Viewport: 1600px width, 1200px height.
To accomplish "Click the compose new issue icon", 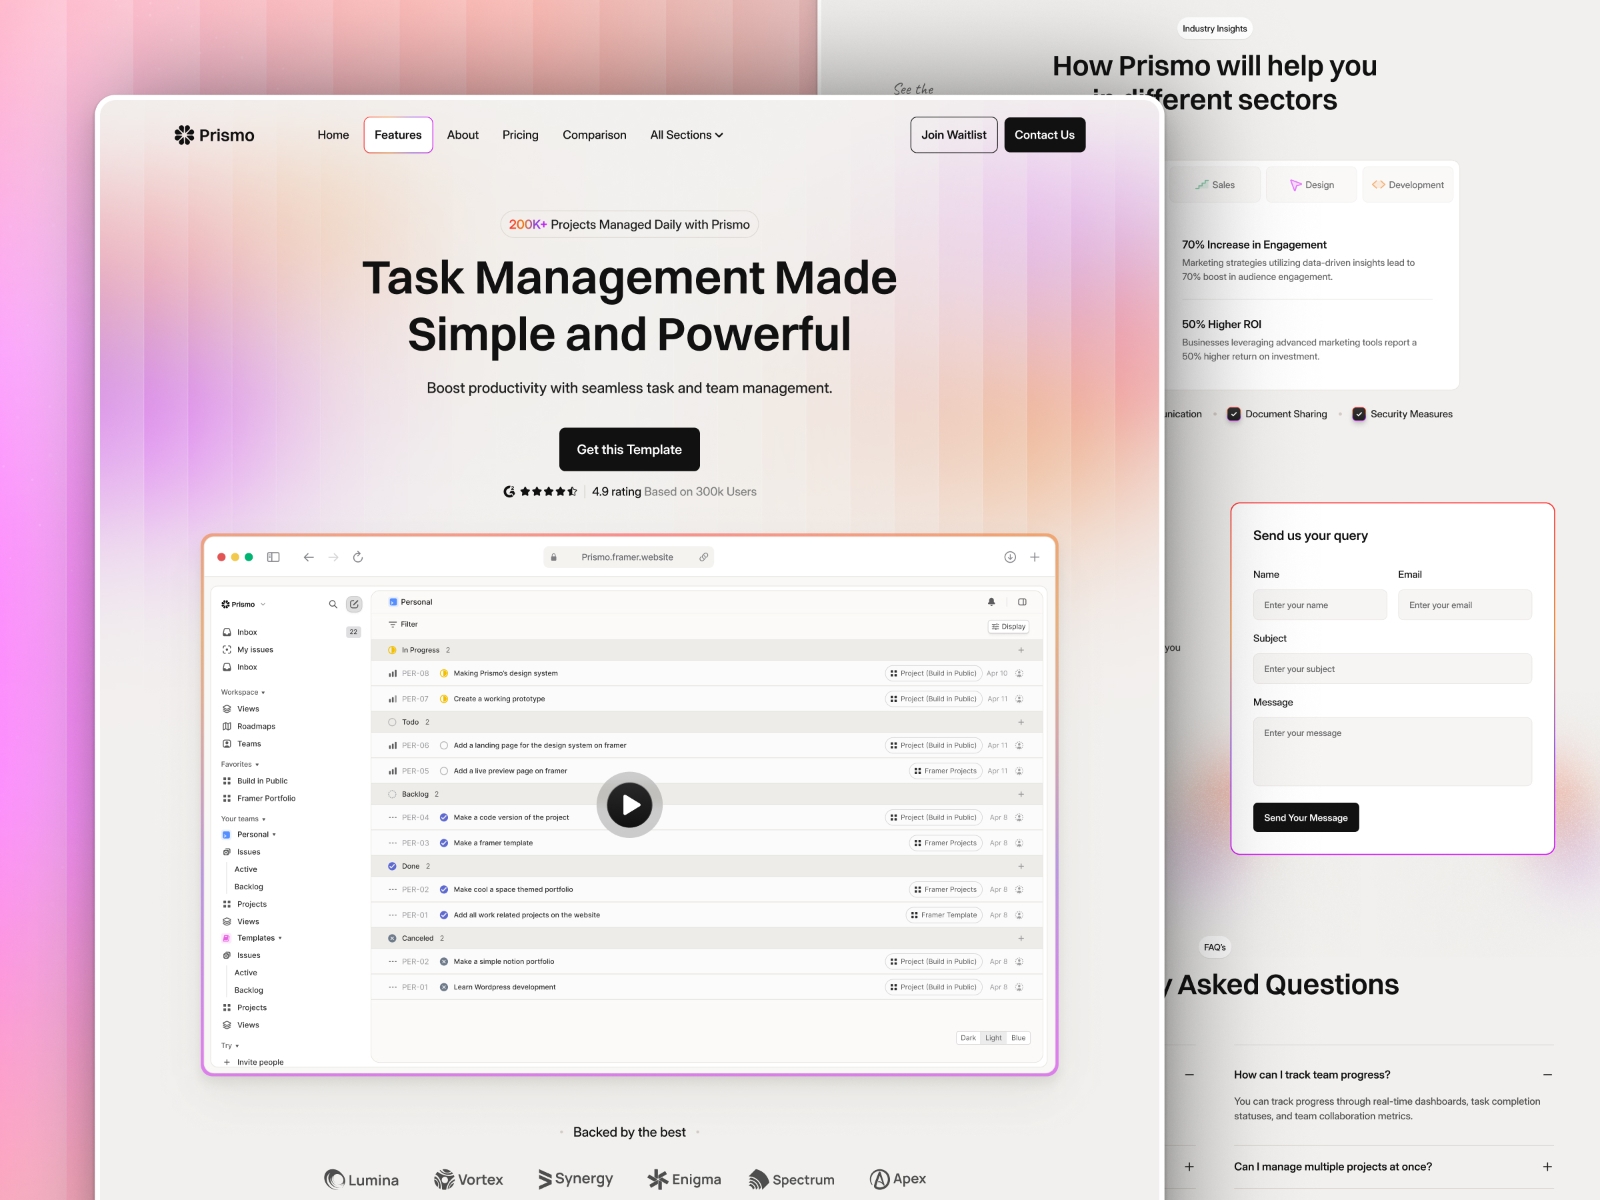I will pos(354,604).
